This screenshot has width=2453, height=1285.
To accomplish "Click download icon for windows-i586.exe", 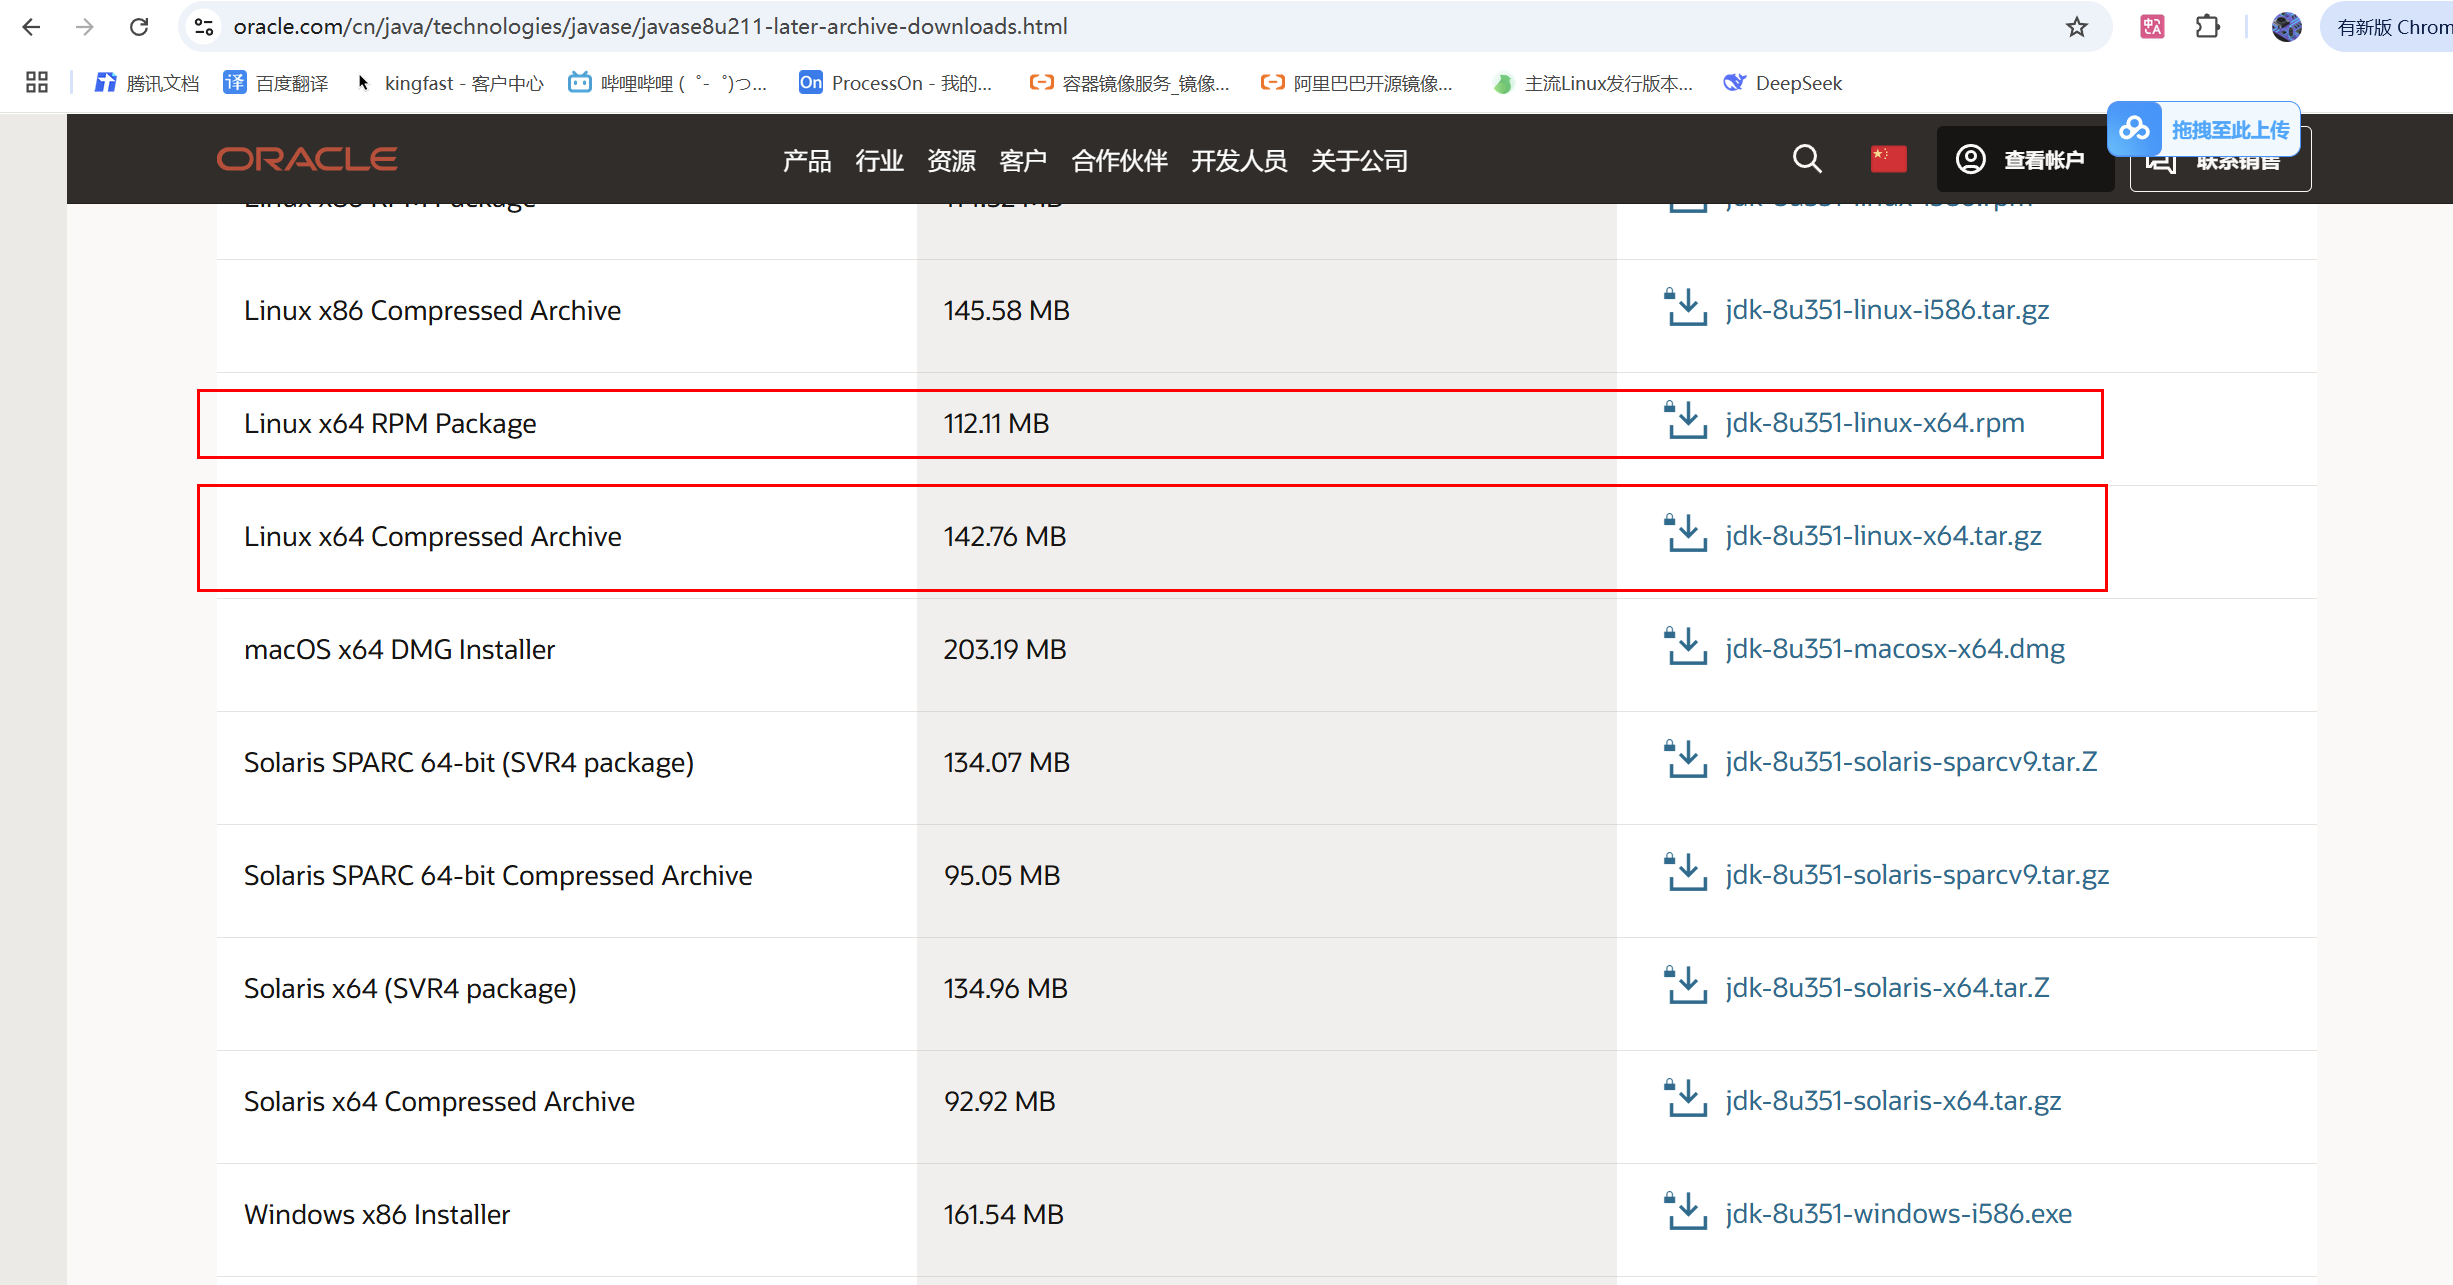I will pyautogui.click(x=1686, y=1211).
